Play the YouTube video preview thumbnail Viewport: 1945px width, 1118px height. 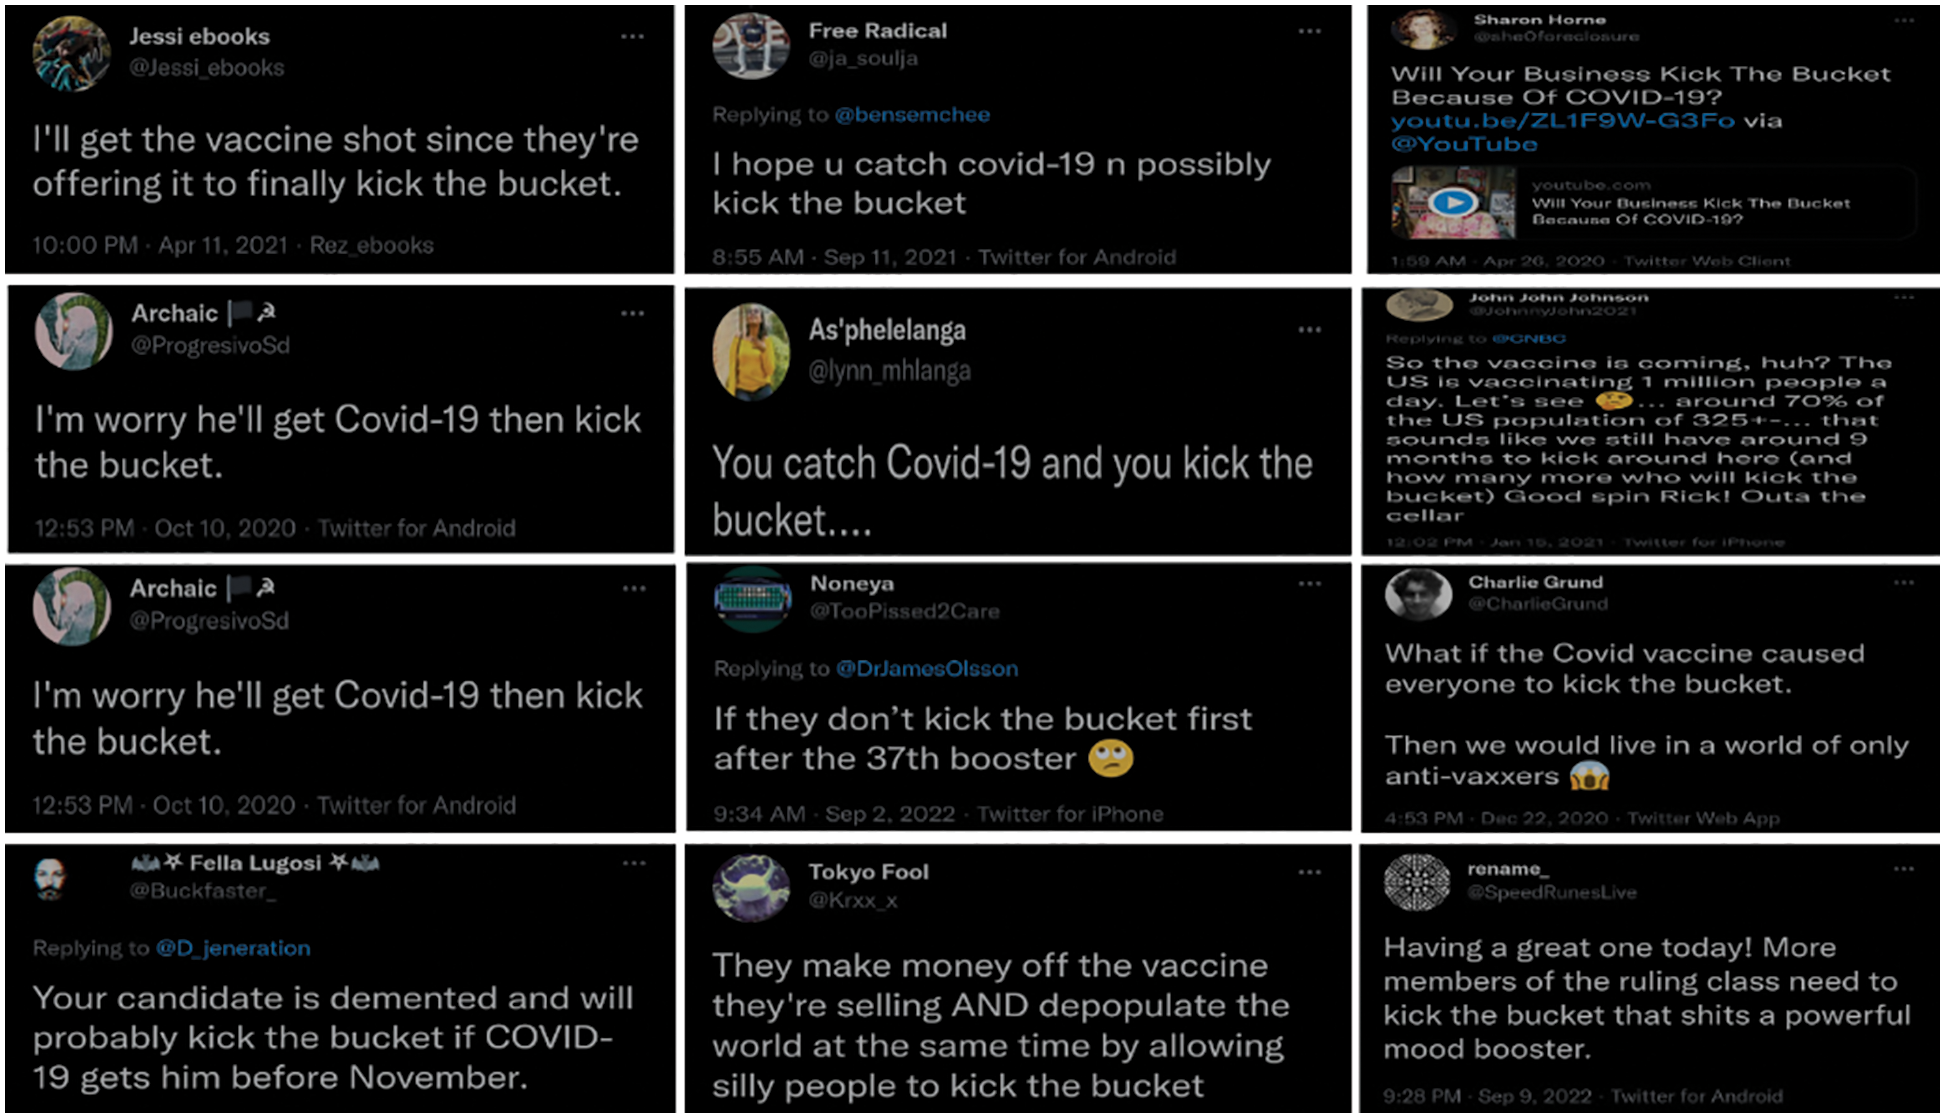pos(1453,203)
